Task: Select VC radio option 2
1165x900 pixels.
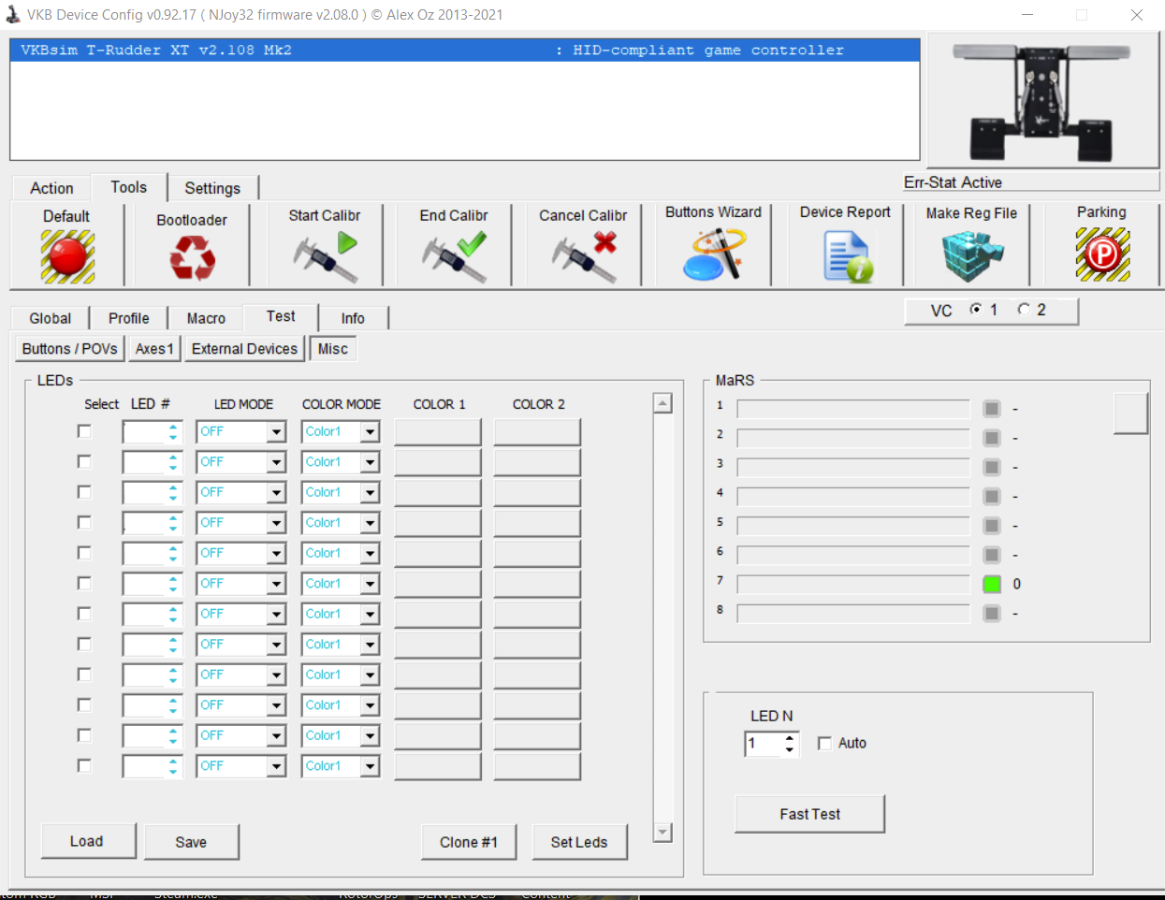Action: point(1024,309)
